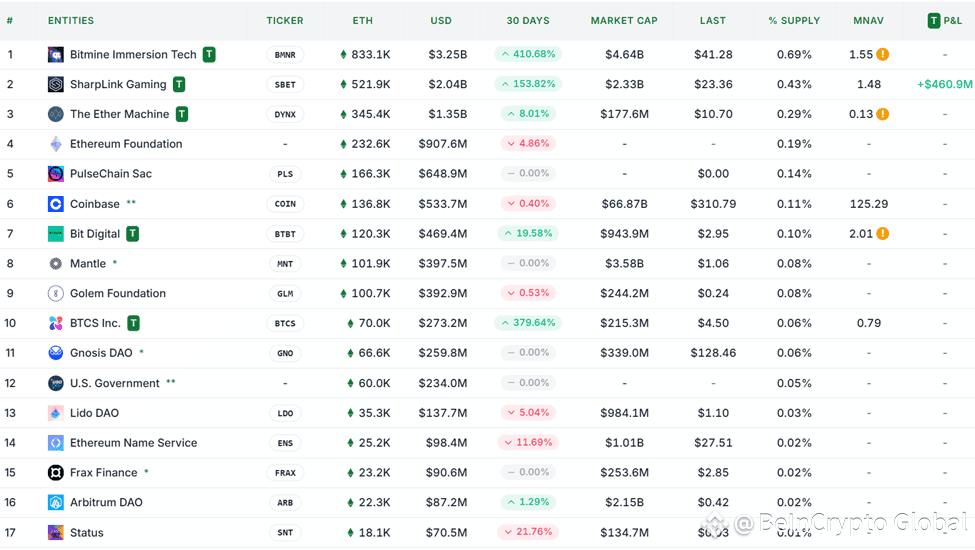
Task: Sort by the LAST column header
Action: click(713, 21)
